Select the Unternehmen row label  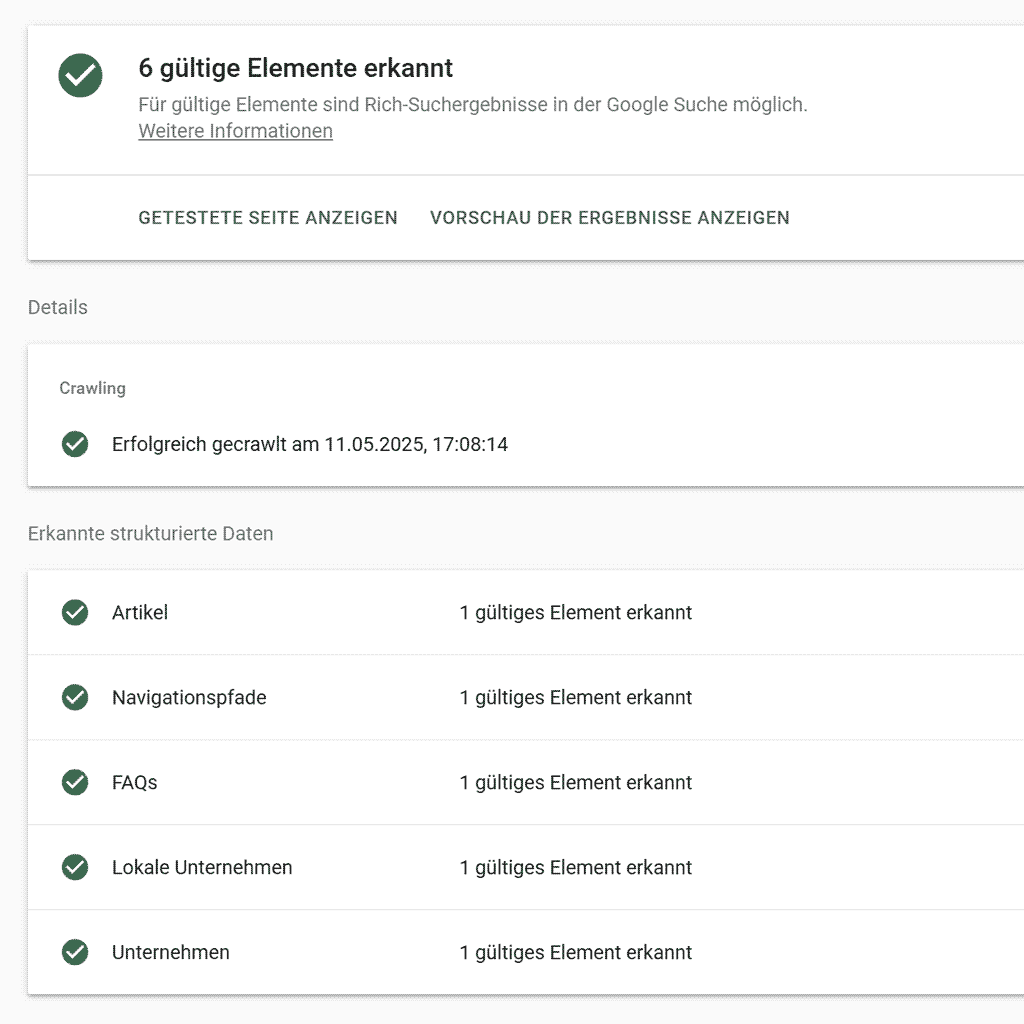pos(171,952)
